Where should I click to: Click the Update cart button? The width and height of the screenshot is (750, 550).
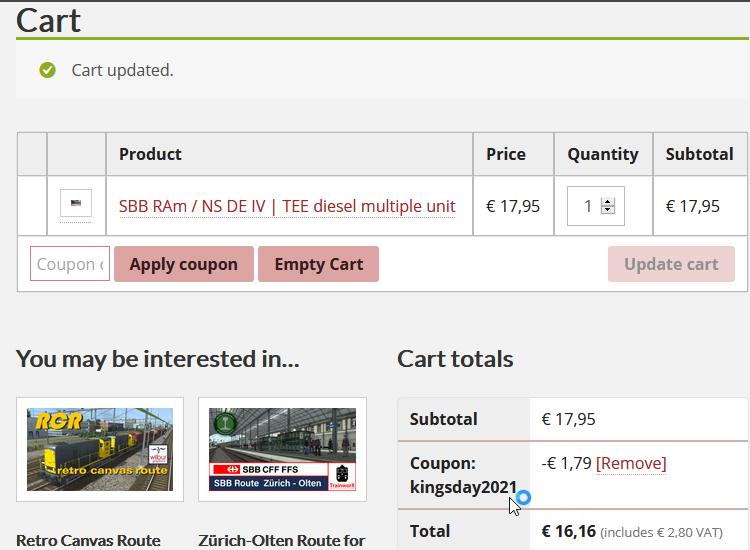tap(671, 264)
